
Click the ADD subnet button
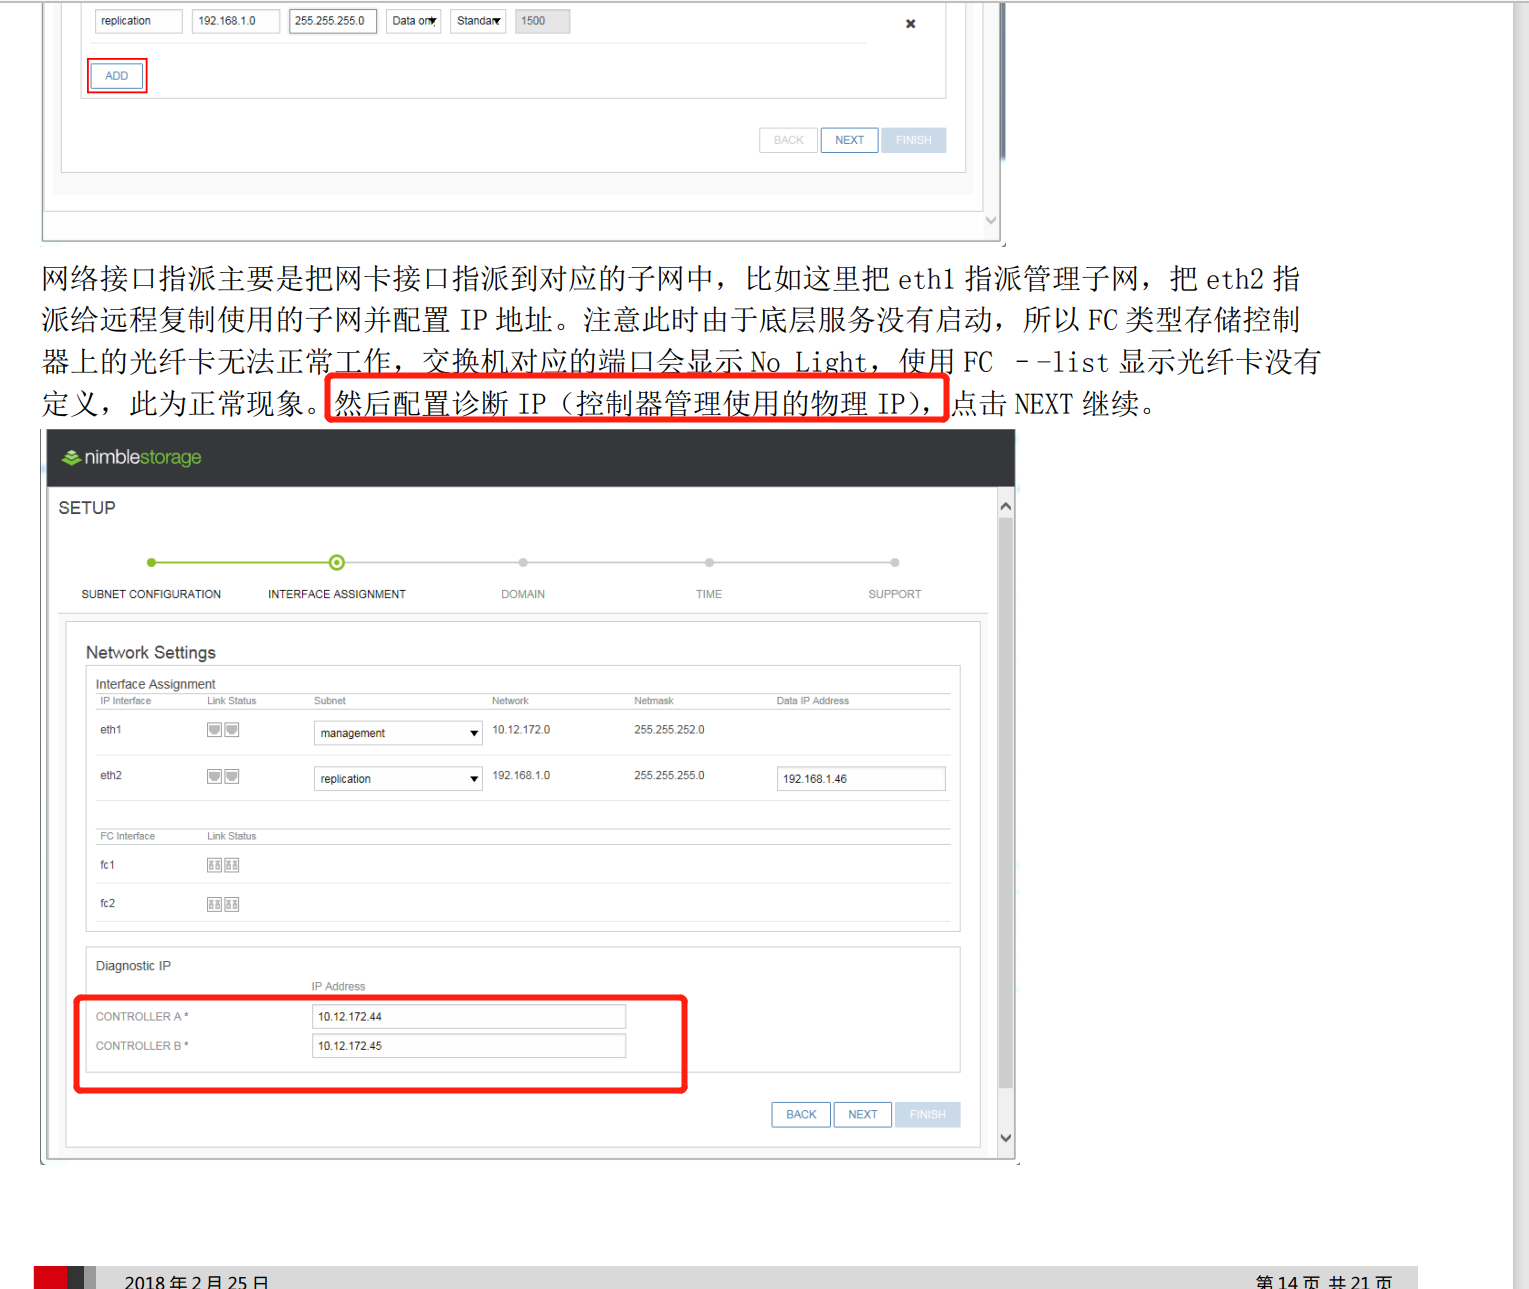click(117, 76)
